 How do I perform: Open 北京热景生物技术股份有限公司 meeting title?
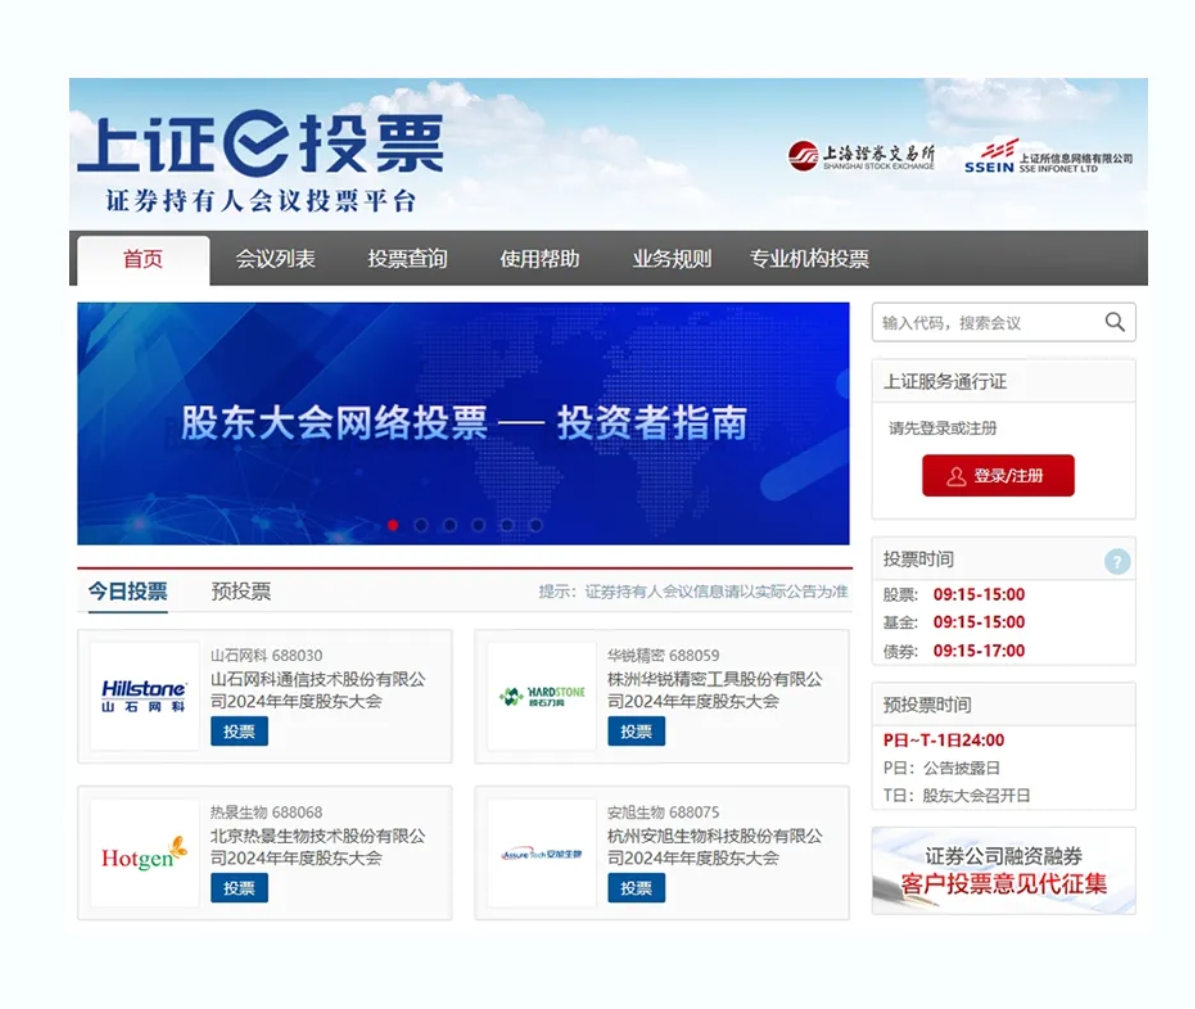[x=318, y=847]
